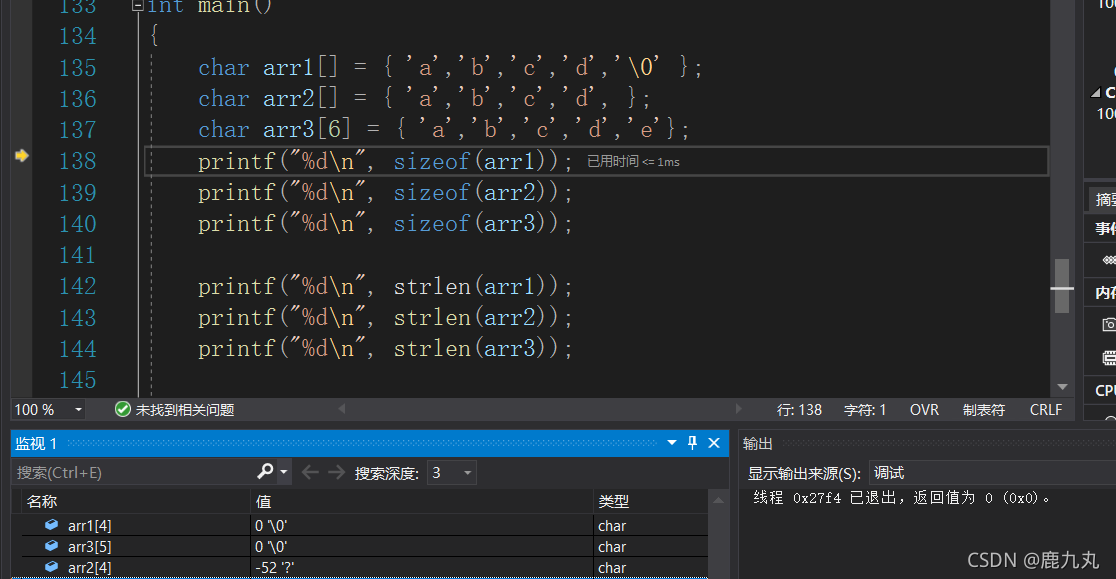Close the Watch 1 panel
1116x579 pixels.
[714, 443]
